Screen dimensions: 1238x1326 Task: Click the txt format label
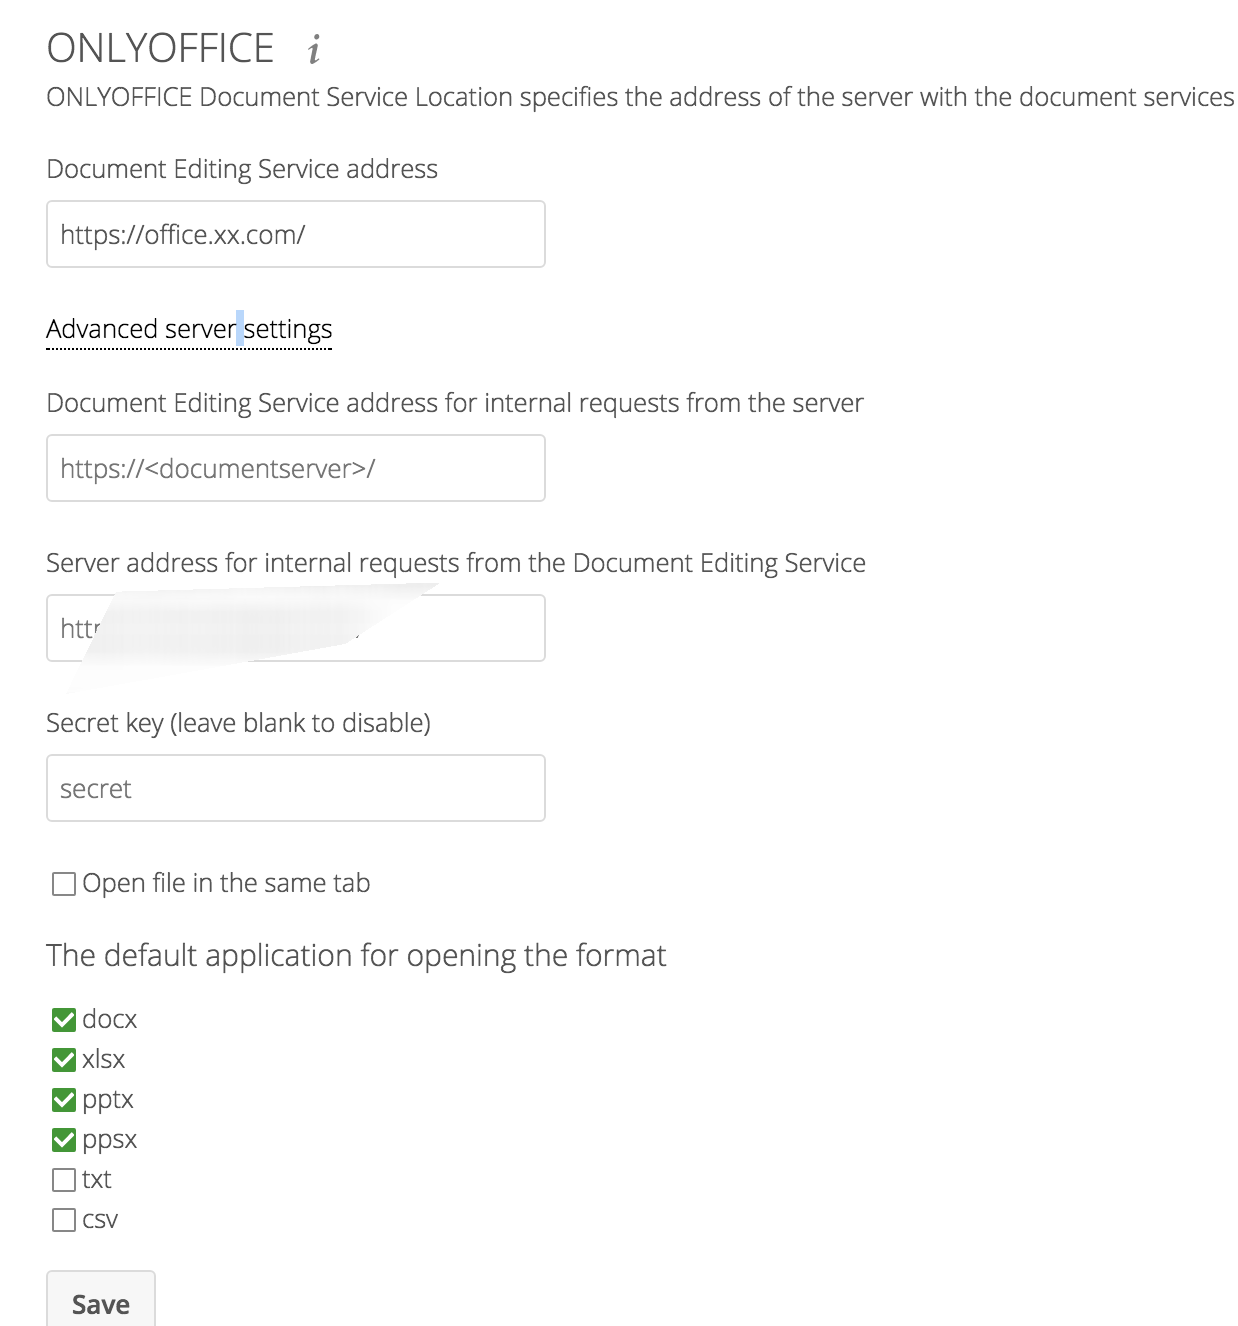96,1179
